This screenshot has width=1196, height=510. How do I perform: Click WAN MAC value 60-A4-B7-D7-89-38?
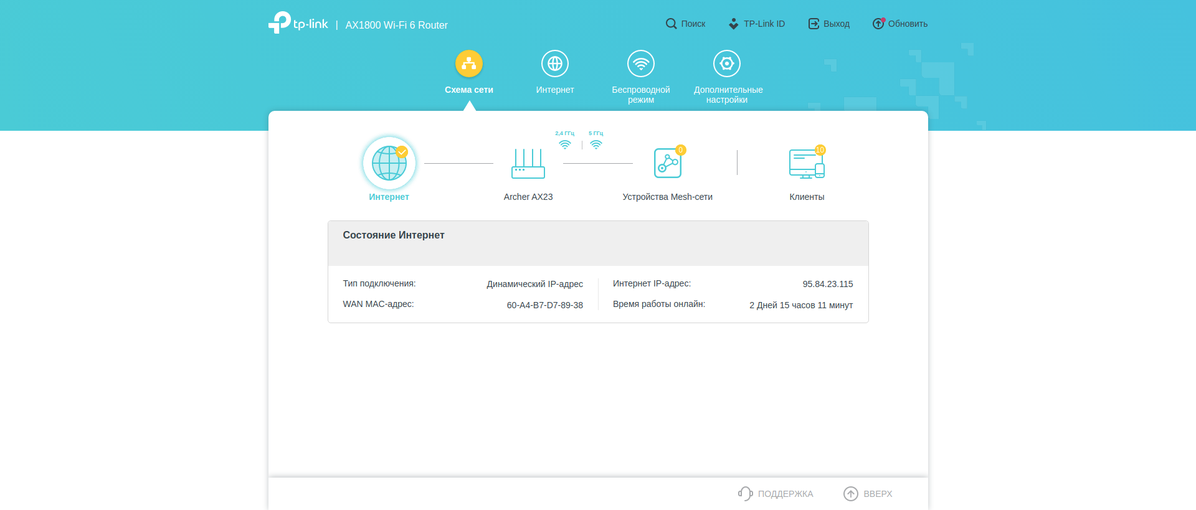point(545,305)
